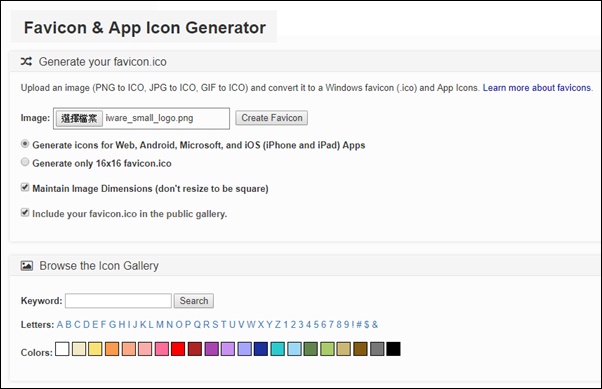Browse icons starting with letter Z

[278, 324]
